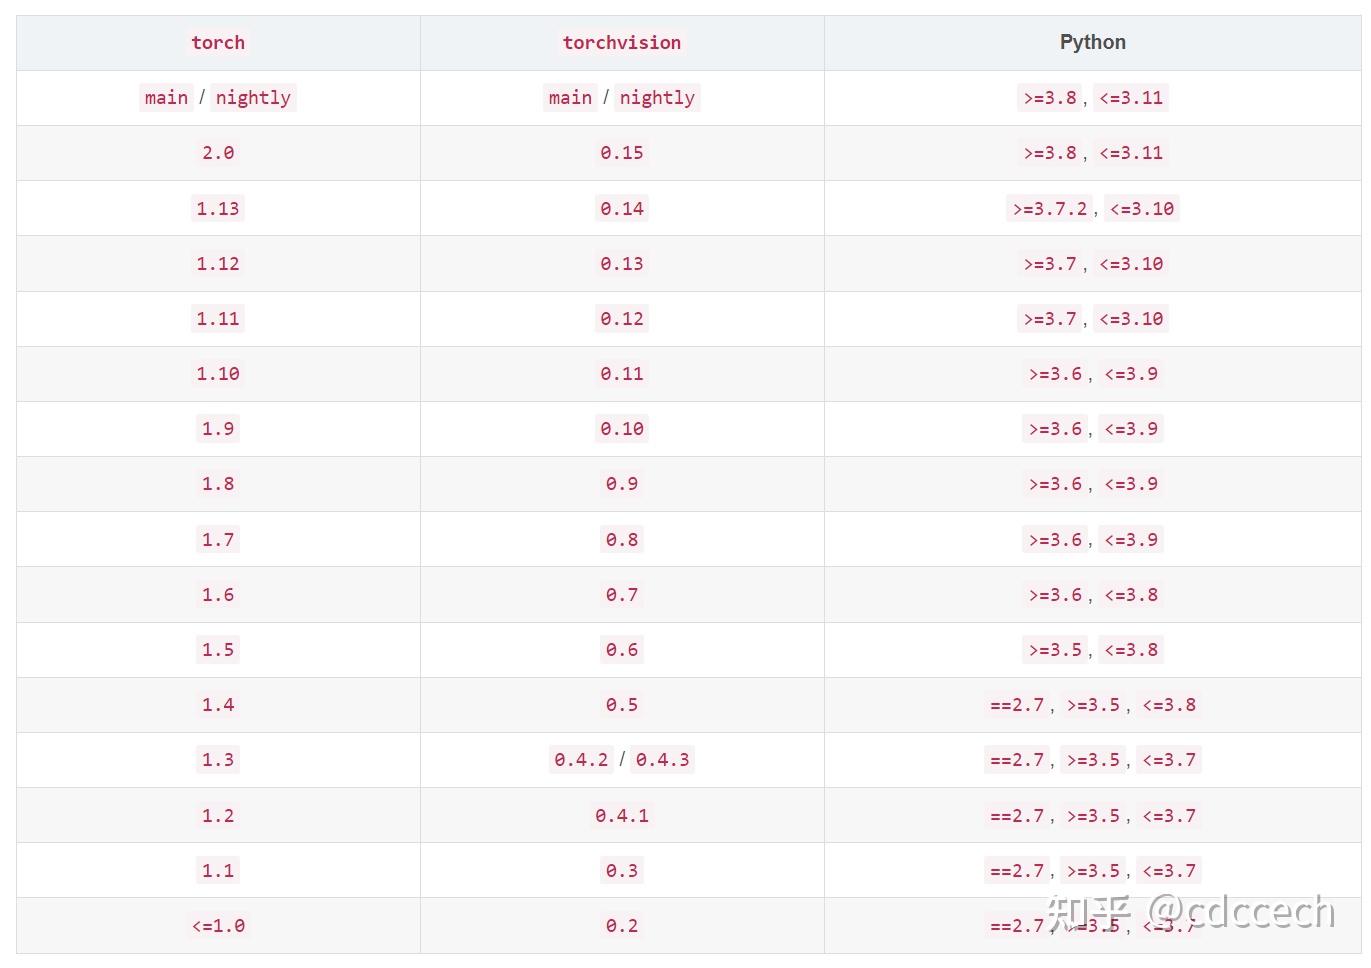Click torch version 1.6

point(218,595)
